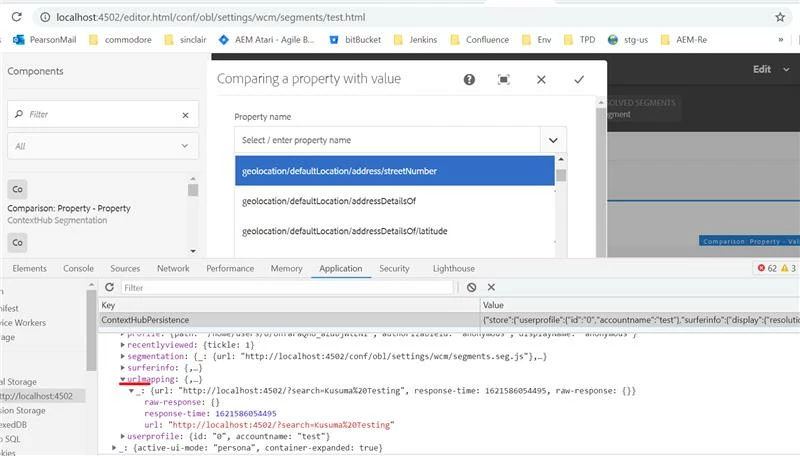Switch to Performance DevTools tab
The width and height of the screenshot is (800, 456).
pyautogui.click(x=230, y=268)
